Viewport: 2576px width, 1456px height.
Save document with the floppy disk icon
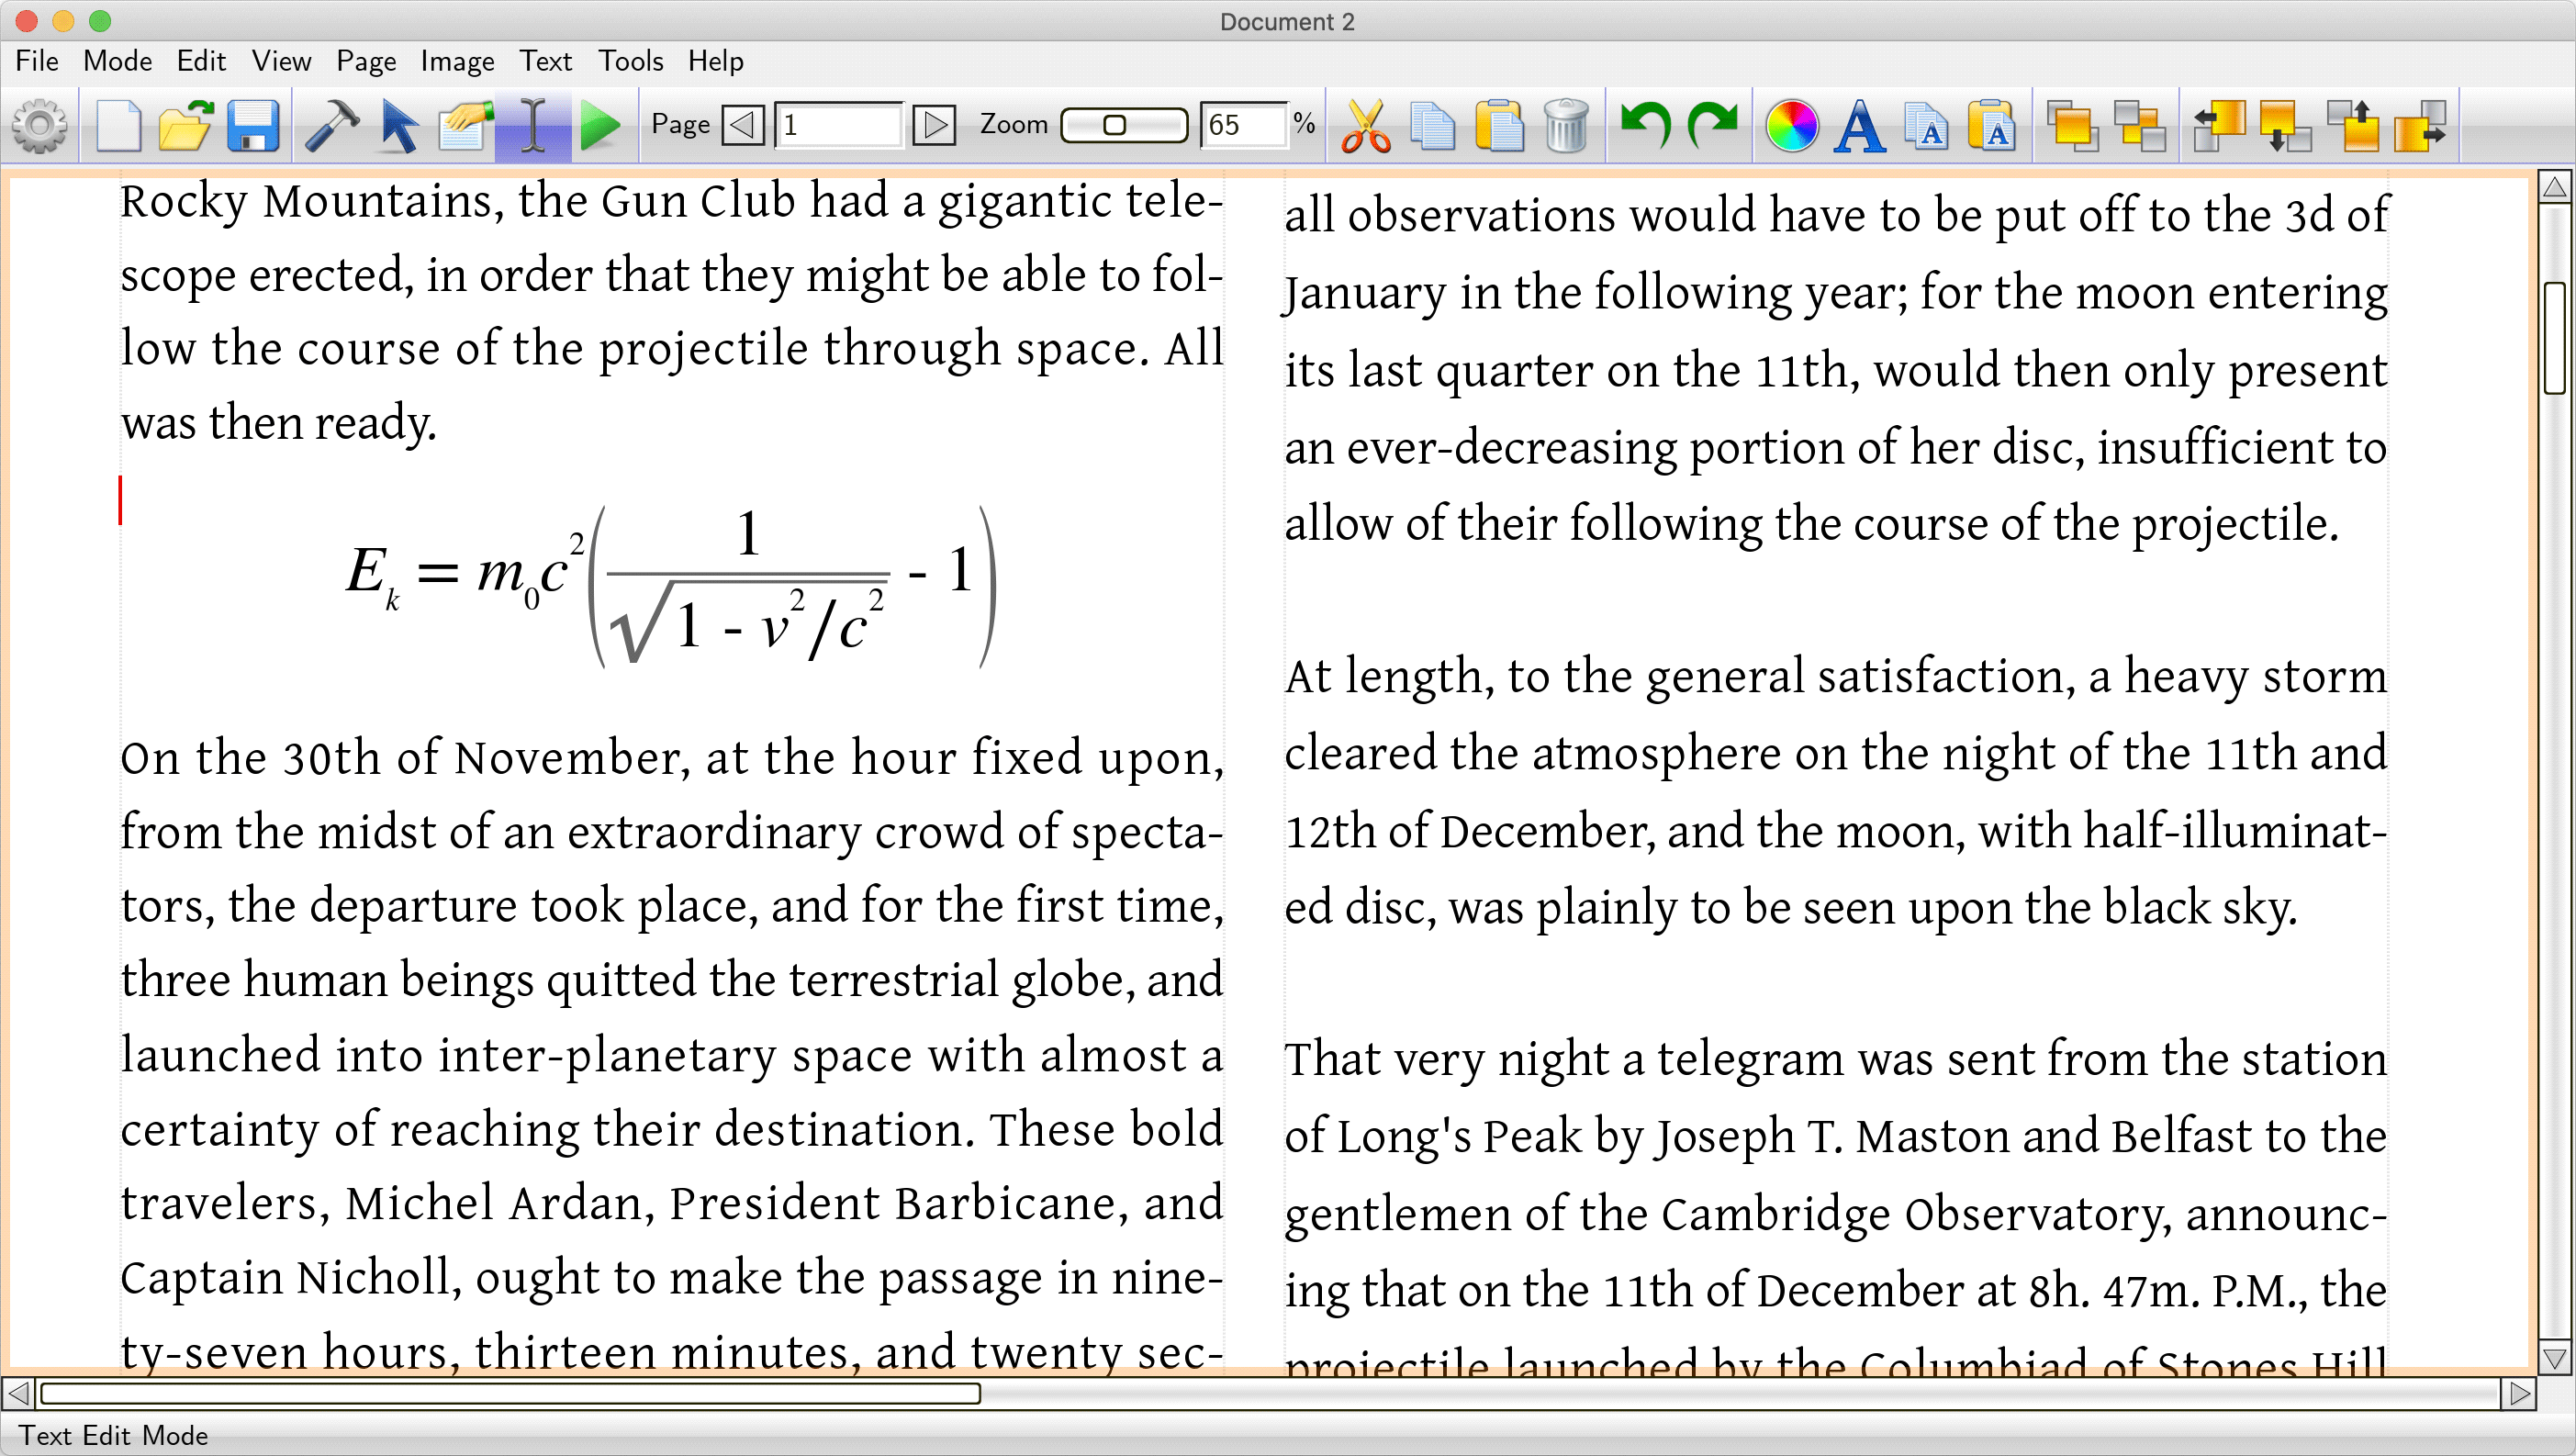click(252, 125)
